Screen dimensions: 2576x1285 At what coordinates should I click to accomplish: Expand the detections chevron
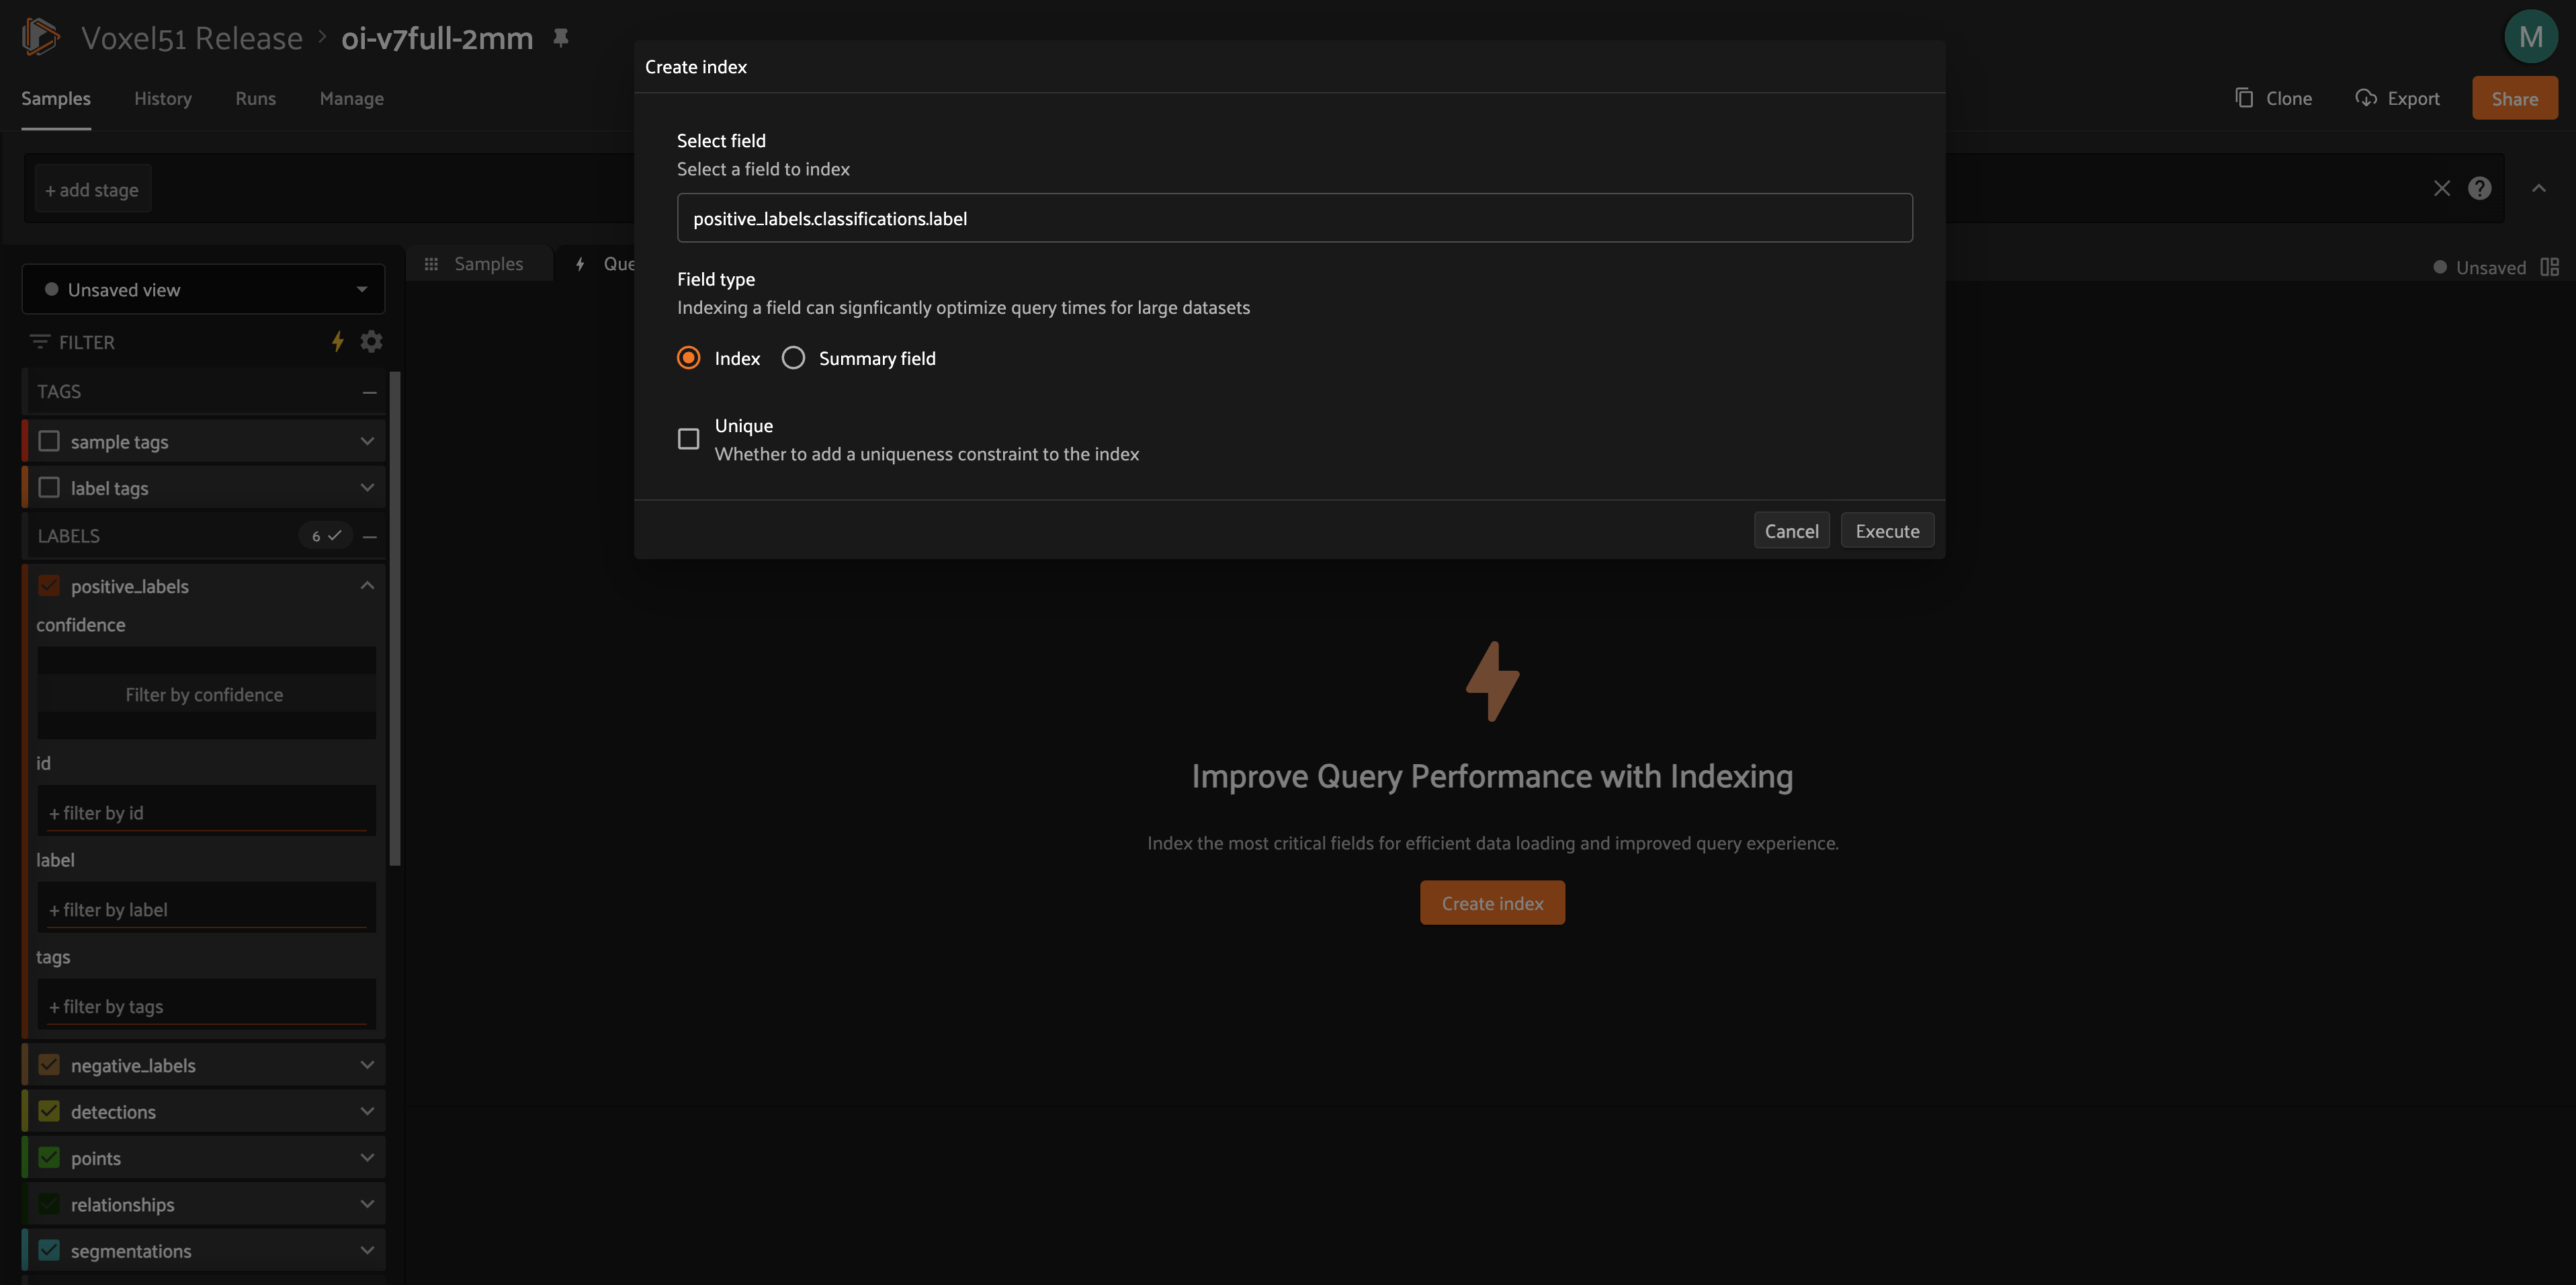pos(367,1111)
